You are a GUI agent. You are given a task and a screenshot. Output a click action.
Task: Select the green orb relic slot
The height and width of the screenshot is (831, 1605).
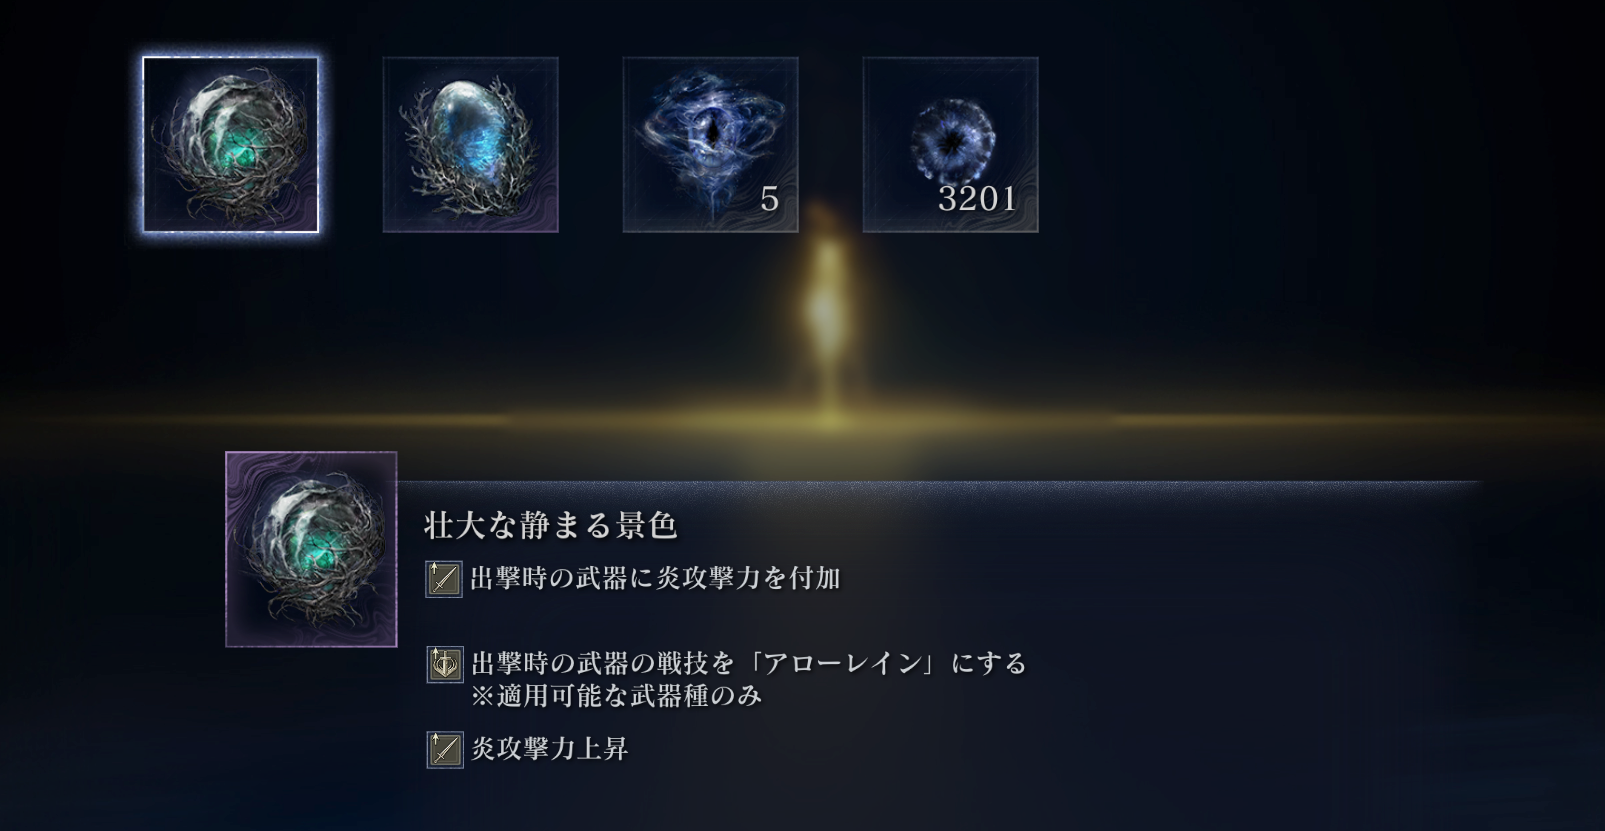click(x=230, y=145)
